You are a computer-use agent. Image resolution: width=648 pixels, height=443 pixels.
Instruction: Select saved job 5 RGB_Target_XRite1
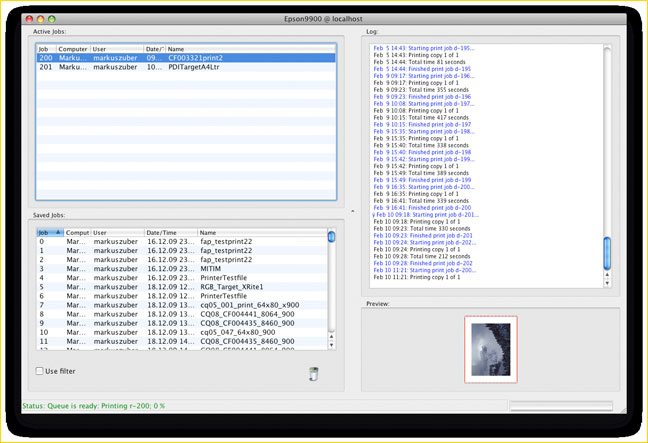click(182, 287)
